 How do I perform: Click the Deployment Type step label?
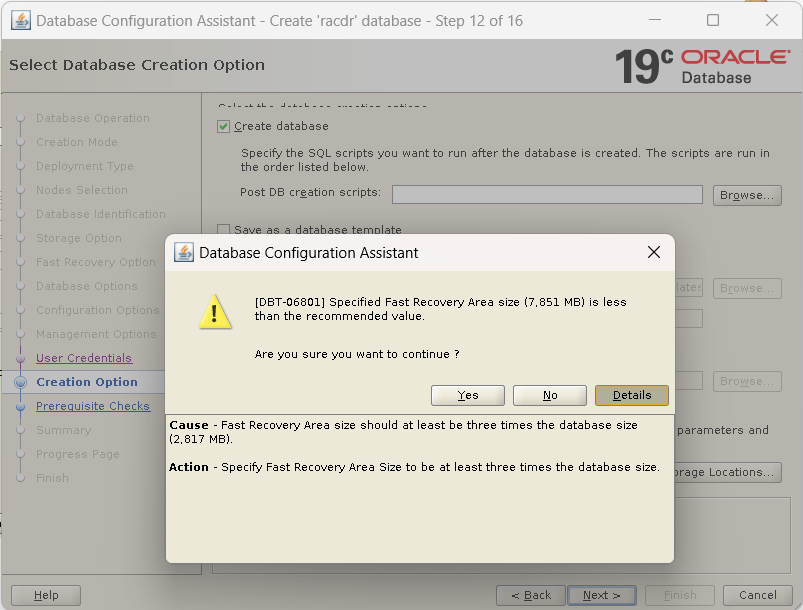84,166
